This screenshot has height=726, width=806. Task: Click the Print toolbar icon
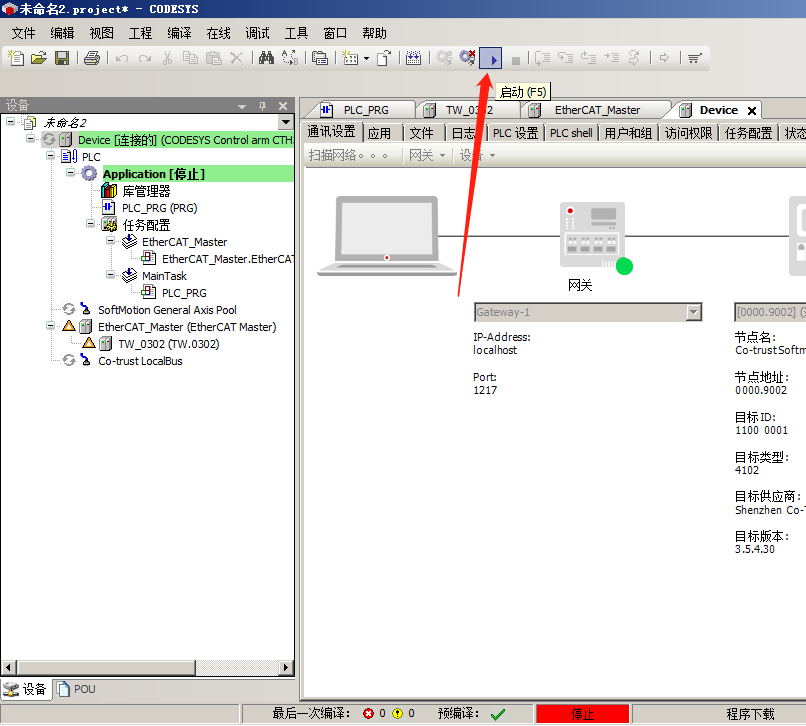pos(91,58)
